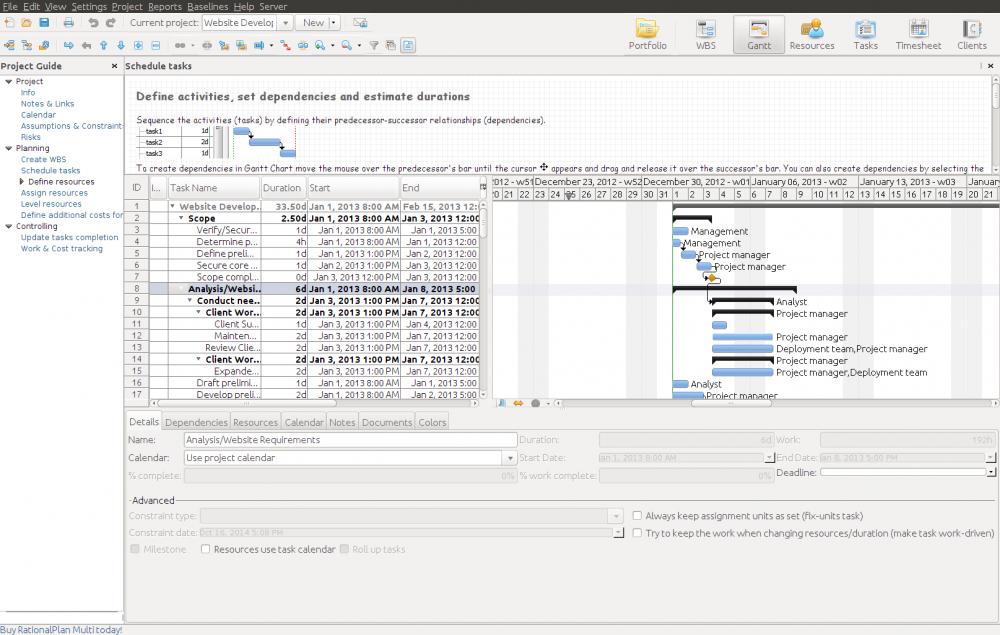The height and width of the screenshot is (635, 1000).
Task: Open the Clients view
Action: (x=971, y=33)
